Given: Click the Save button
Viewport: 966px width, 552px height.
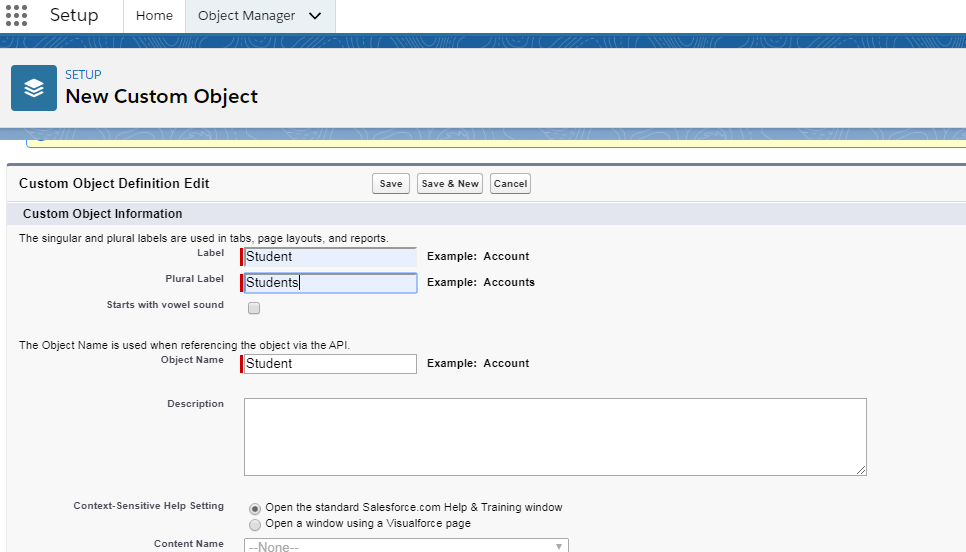Looking at the screenshot, I should tap(391, 184).
